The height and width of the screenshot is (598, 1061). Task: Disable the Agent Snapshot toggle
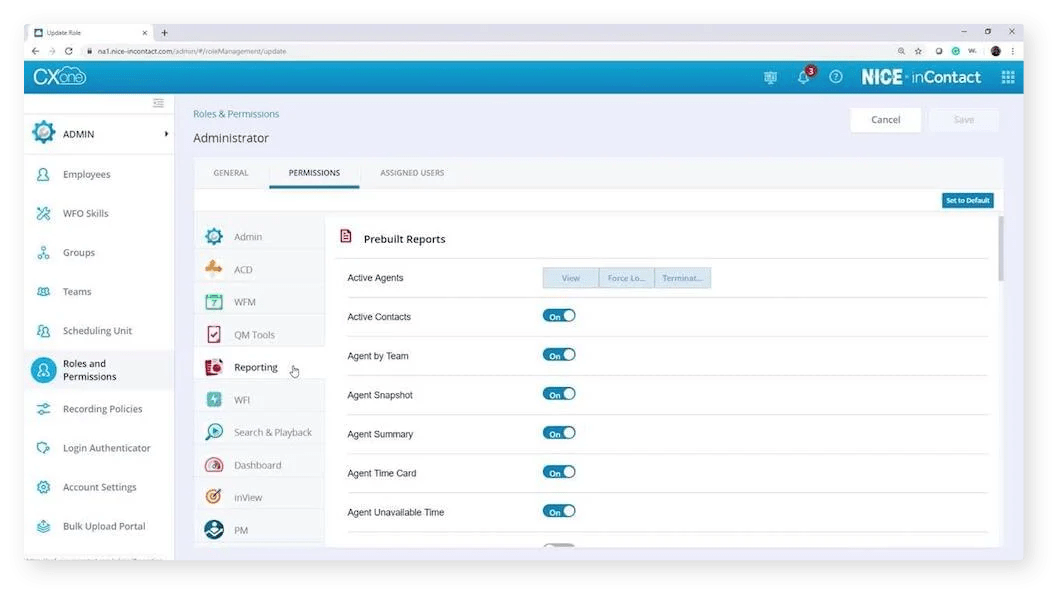coord(559,394)
